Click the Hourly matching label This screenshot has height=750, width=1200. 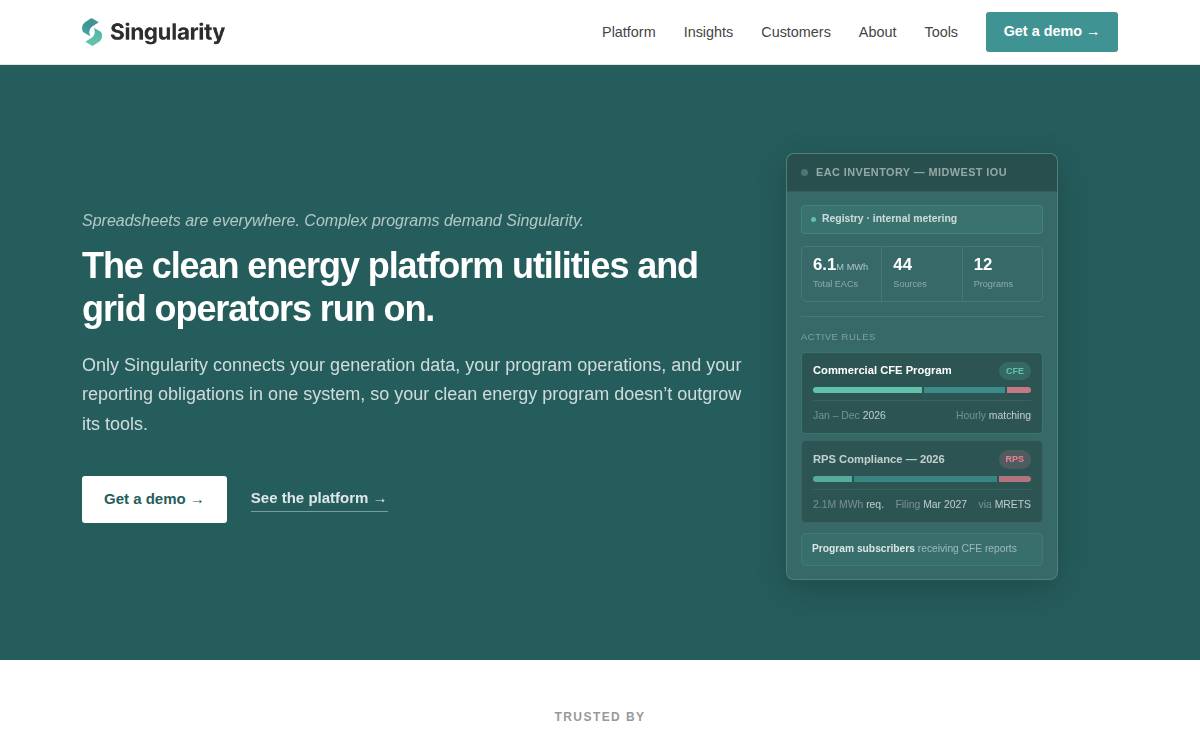pos(993,415)
